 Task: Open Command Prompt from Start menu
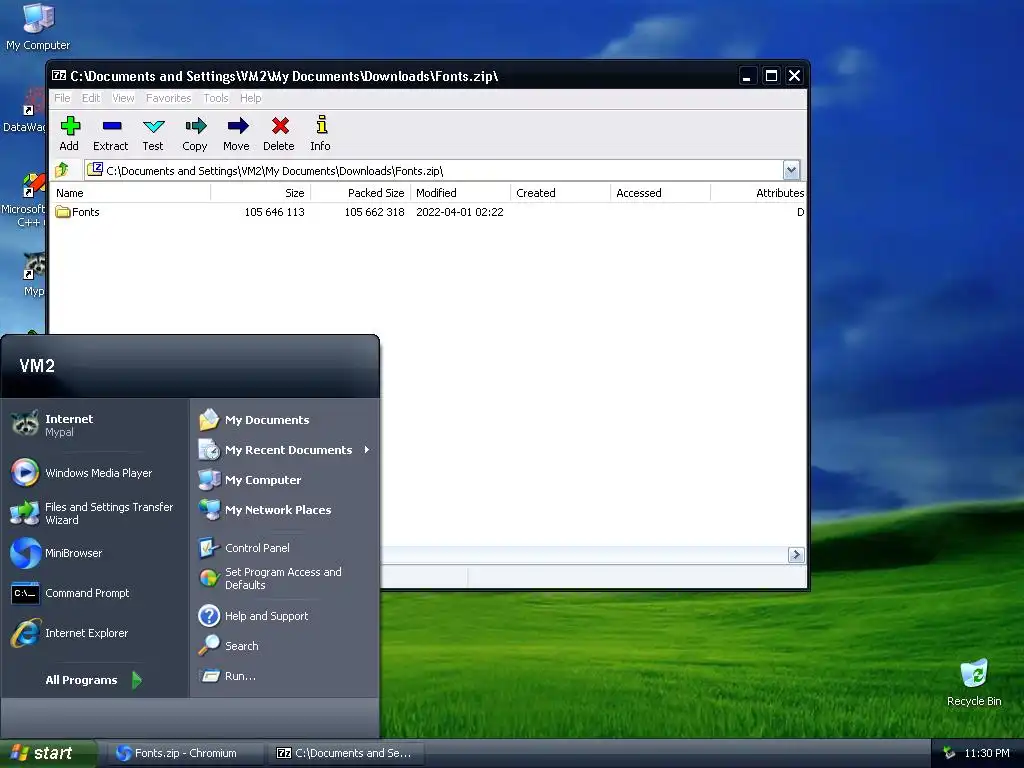coord(95,593)
